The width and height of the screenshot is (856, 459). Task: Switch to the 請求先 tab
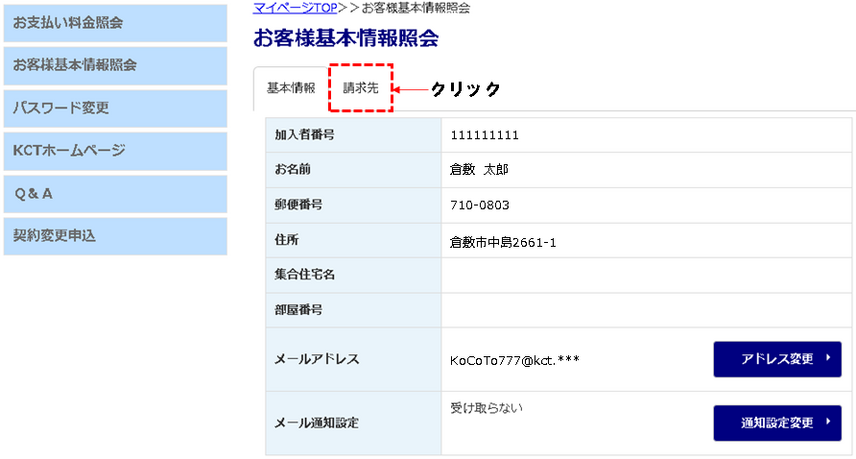(360, 88)
